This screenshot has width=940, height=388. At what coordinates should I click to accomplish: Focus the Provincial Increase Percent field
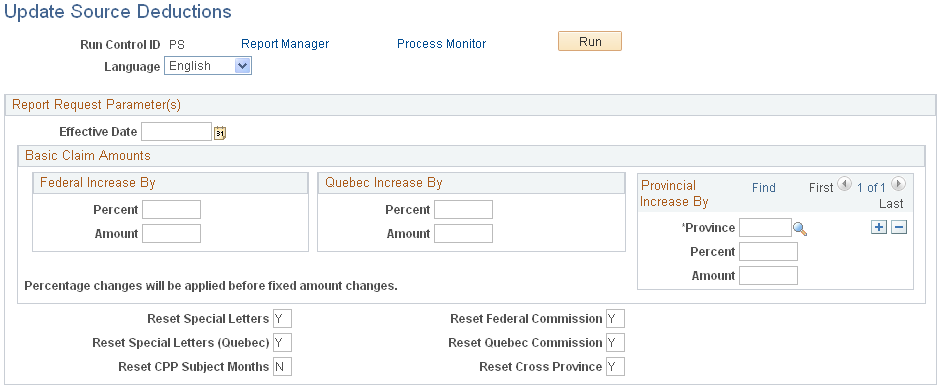click(x=769, y=252)
